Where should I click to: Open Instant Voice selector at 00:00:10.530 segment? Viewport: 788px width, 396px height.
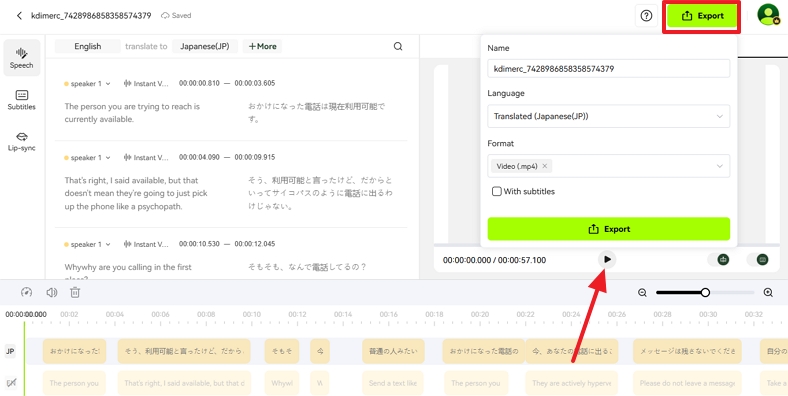coord(146,244)
